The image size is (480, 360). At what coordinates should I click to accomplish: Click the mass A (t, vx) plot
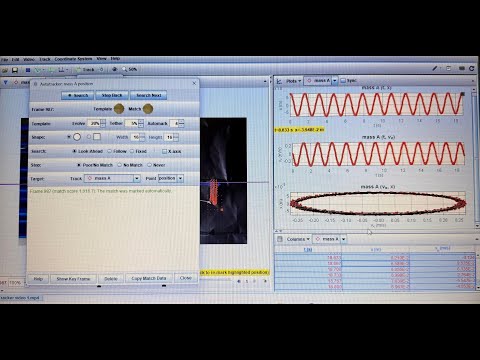click(378, 154)
